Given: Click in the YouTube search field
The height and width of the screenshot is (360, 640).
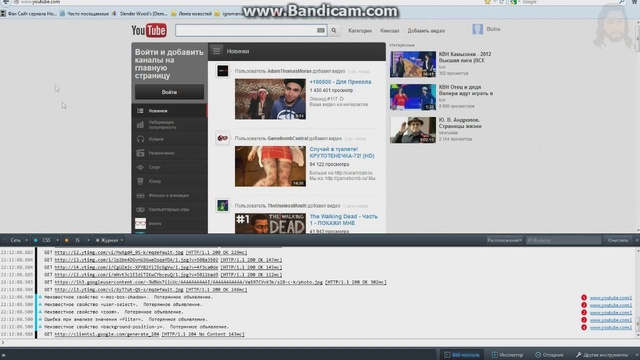Looking at the screenshot, I should (x=246, y=30).
